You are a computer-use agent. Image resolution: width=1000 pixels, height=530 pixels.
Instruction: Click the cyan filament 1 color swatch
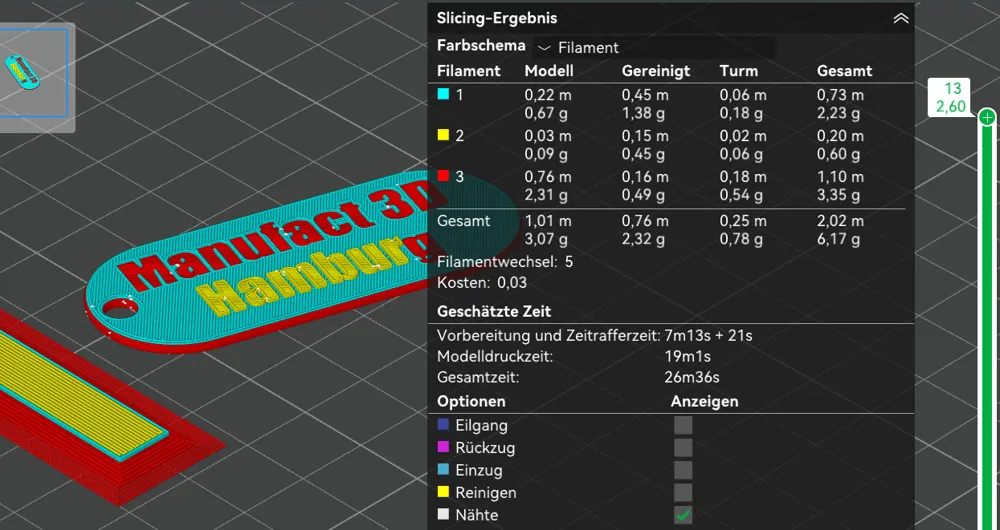pyautogui.click(x=443, y=94)
